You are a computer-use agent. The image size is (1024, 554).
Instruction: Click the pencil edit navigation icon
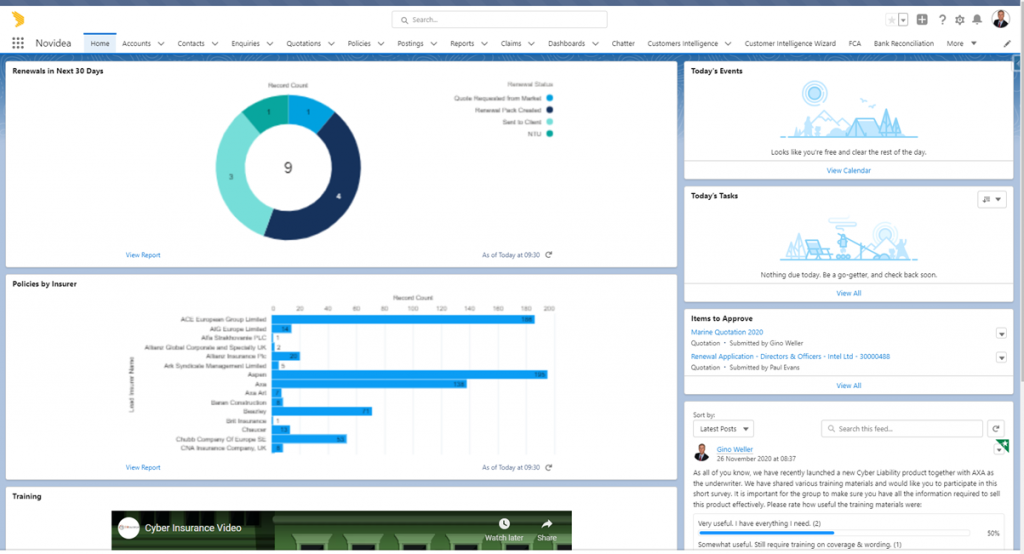(x=1007, y=44)
